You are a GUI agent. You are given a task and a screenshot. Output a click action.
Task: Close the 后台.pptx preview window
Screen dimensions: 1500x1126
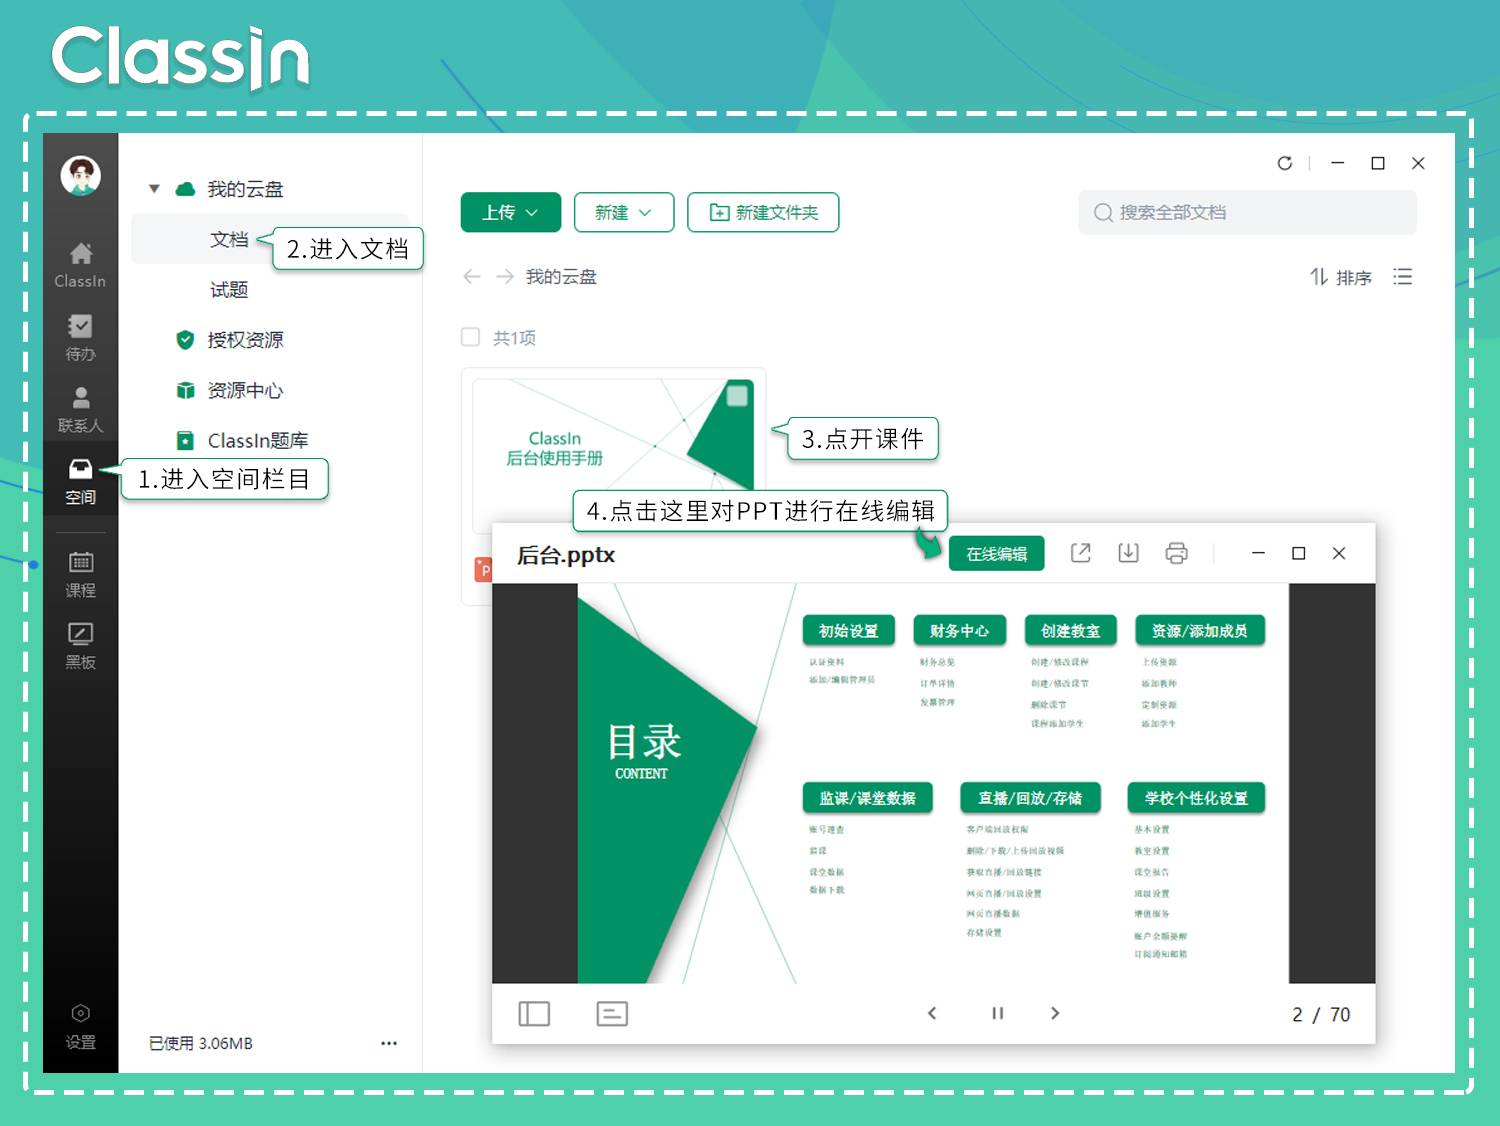1339,553
